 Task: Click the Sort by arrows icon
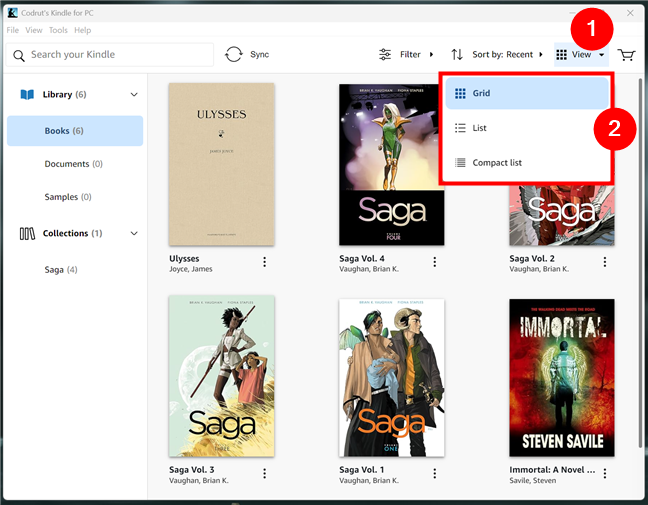pos(457,54)
